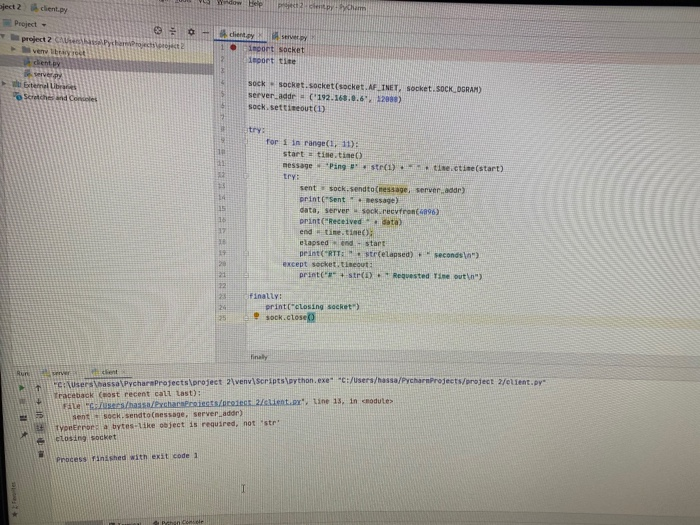Screen dimensions: 700x525
Task: Select the server tab in Run panel
Action: pos(60,373)
